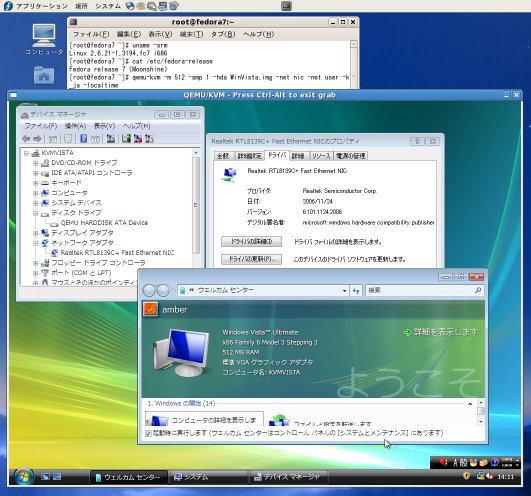This screenshot has height=496, width=531.
Task: Click terminal window vertical scrollbar
Action: pyautogui.click(x=354, y=64)
